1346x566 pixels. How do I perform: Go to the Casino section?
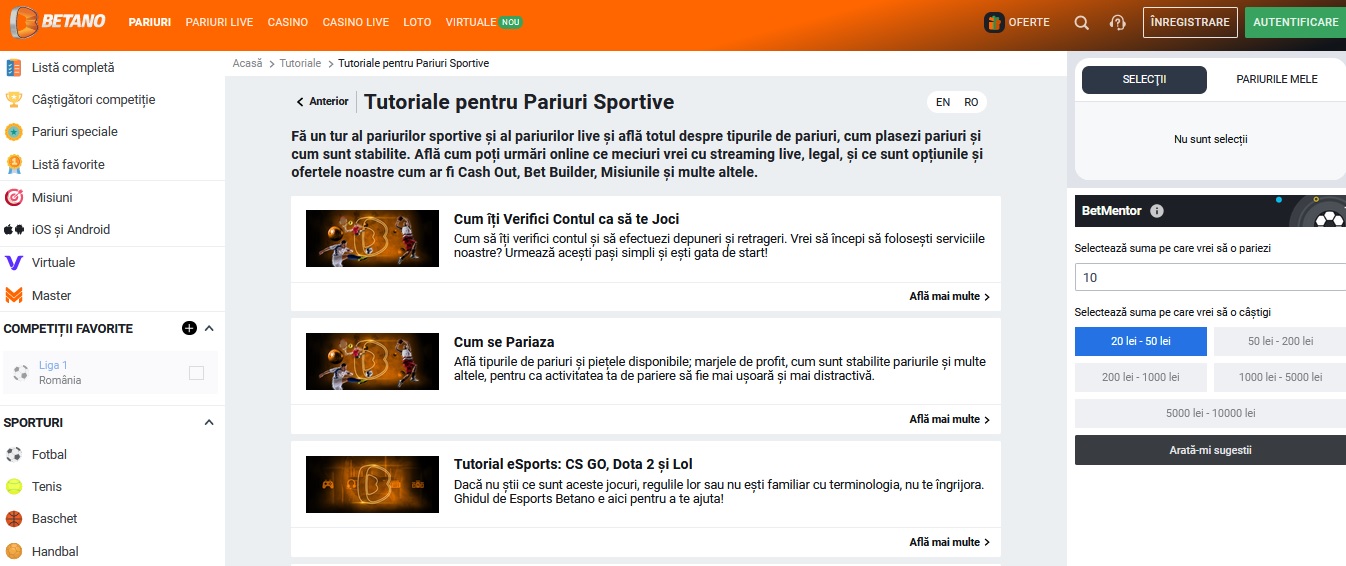click(x=288, y=22)
